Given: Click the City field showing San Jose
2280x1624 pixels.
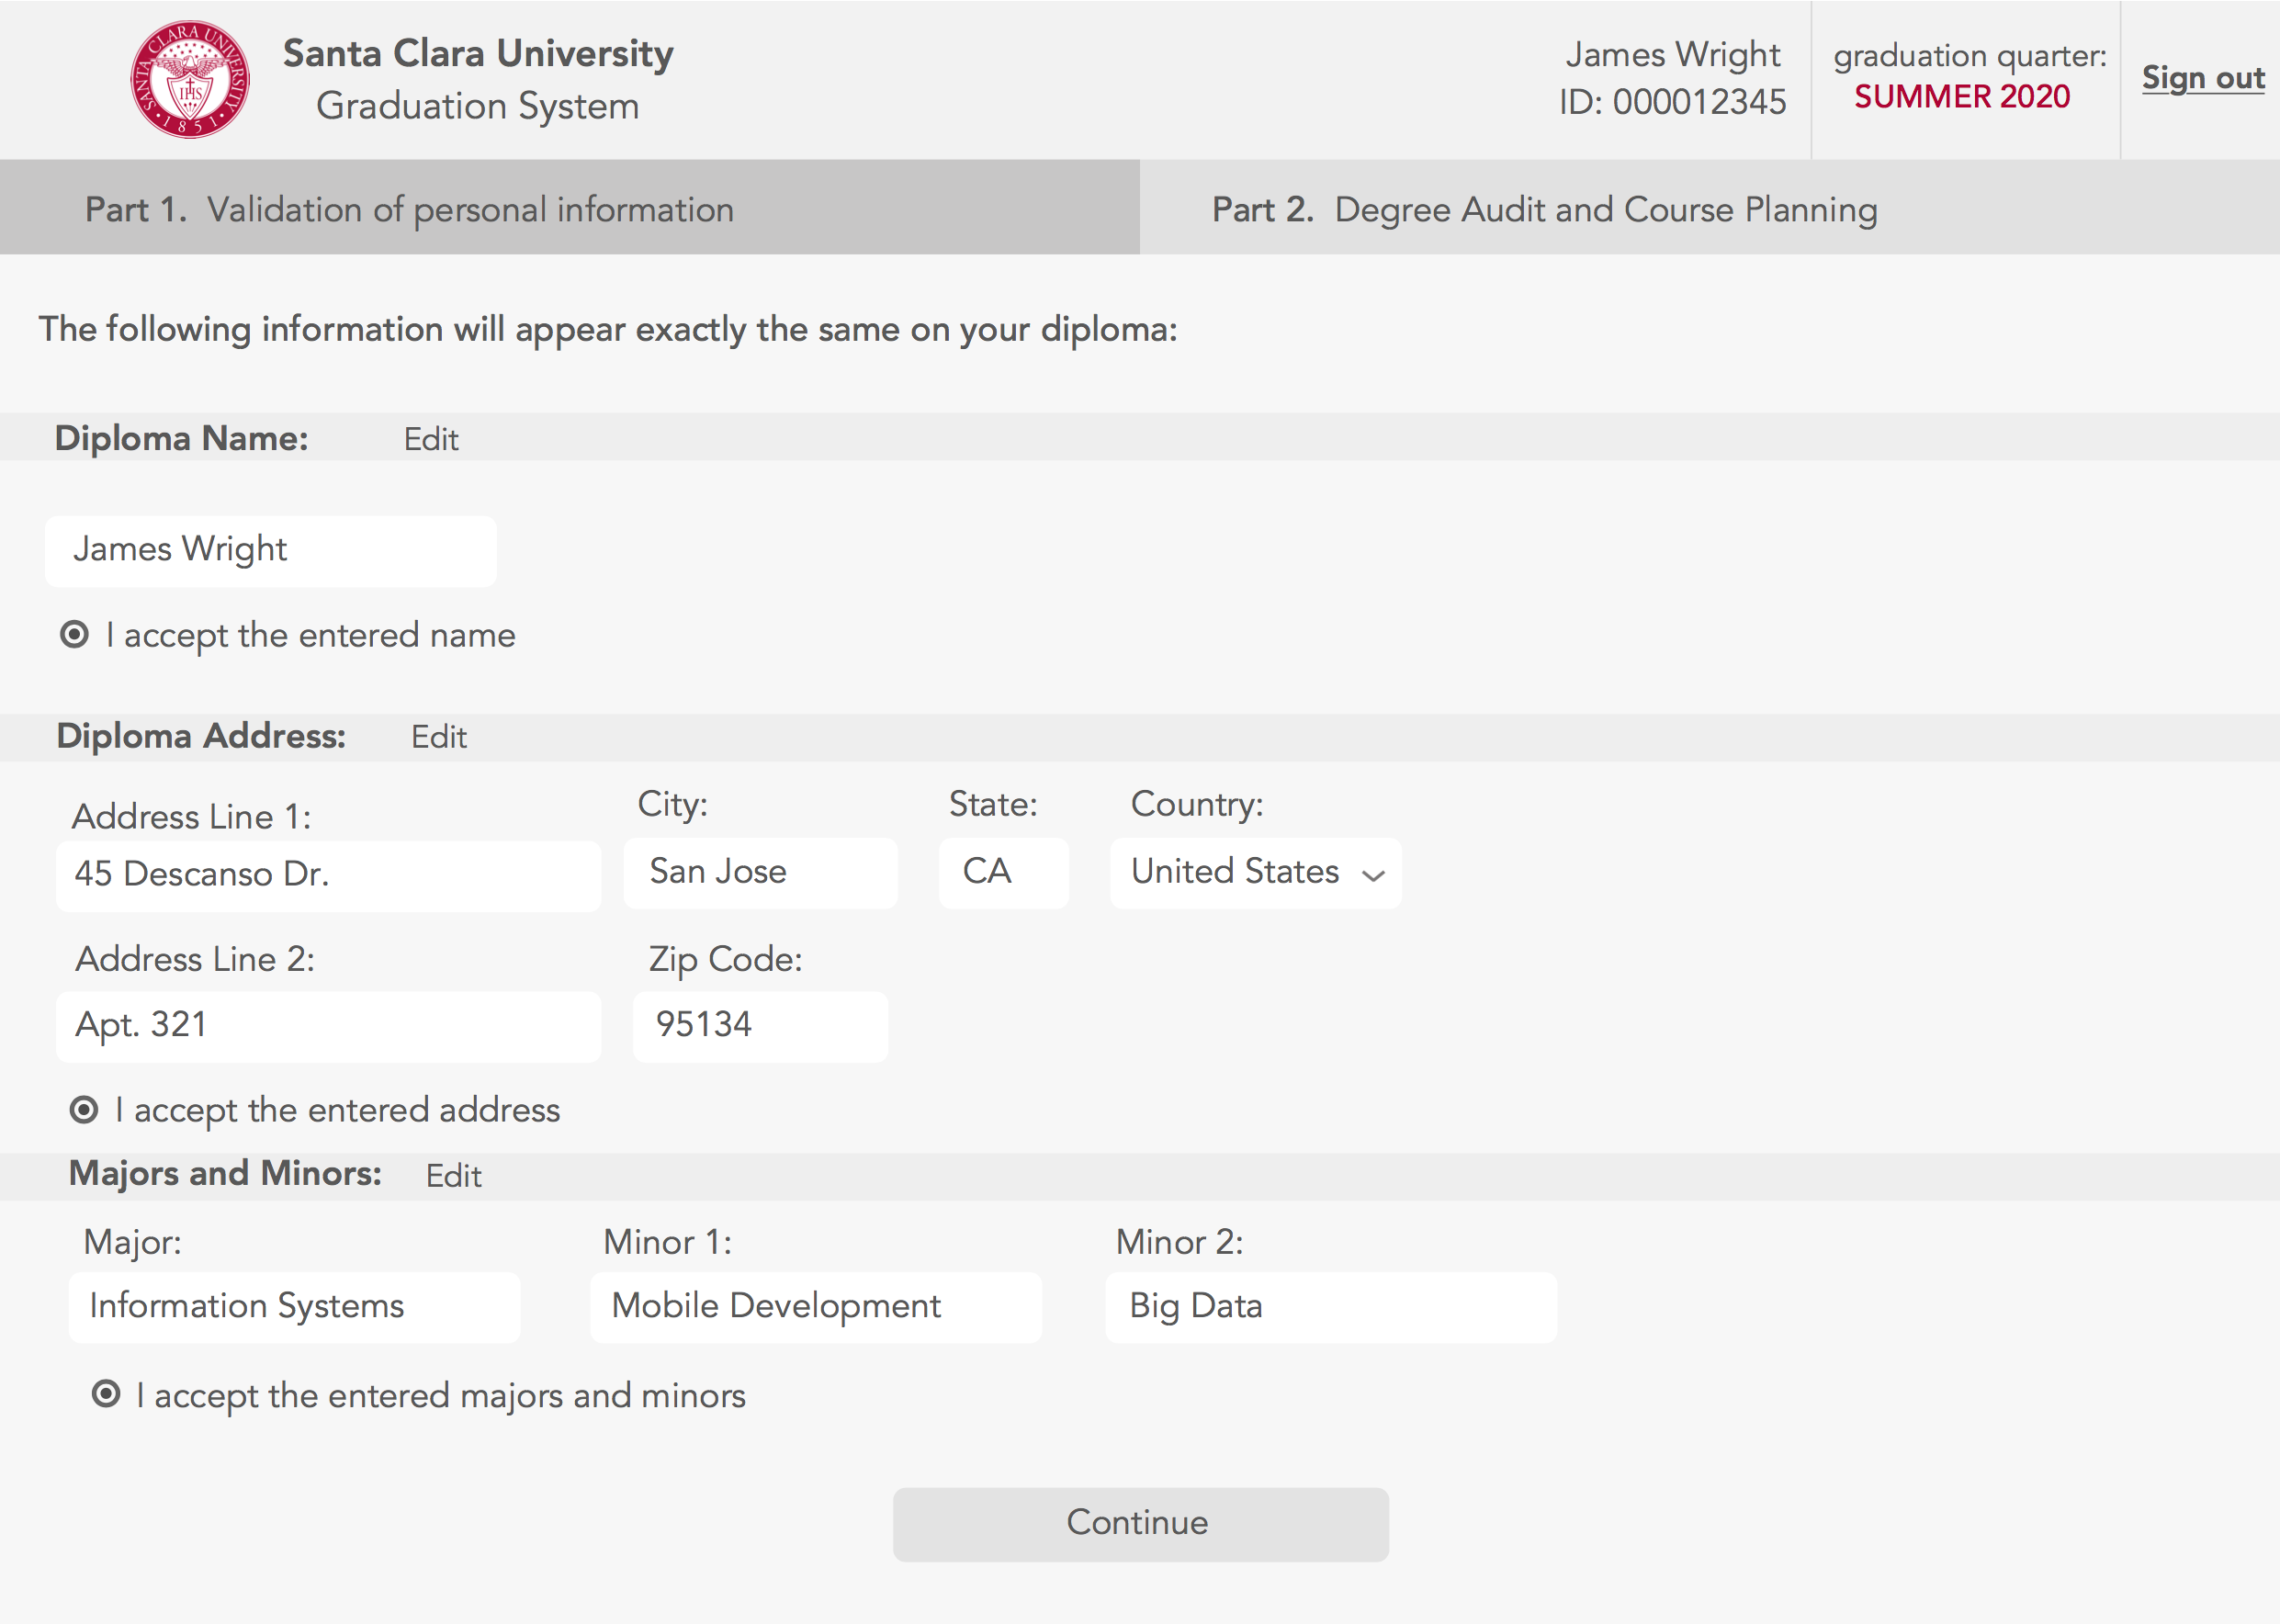Looking at the screenshot, I should (760, 871).
